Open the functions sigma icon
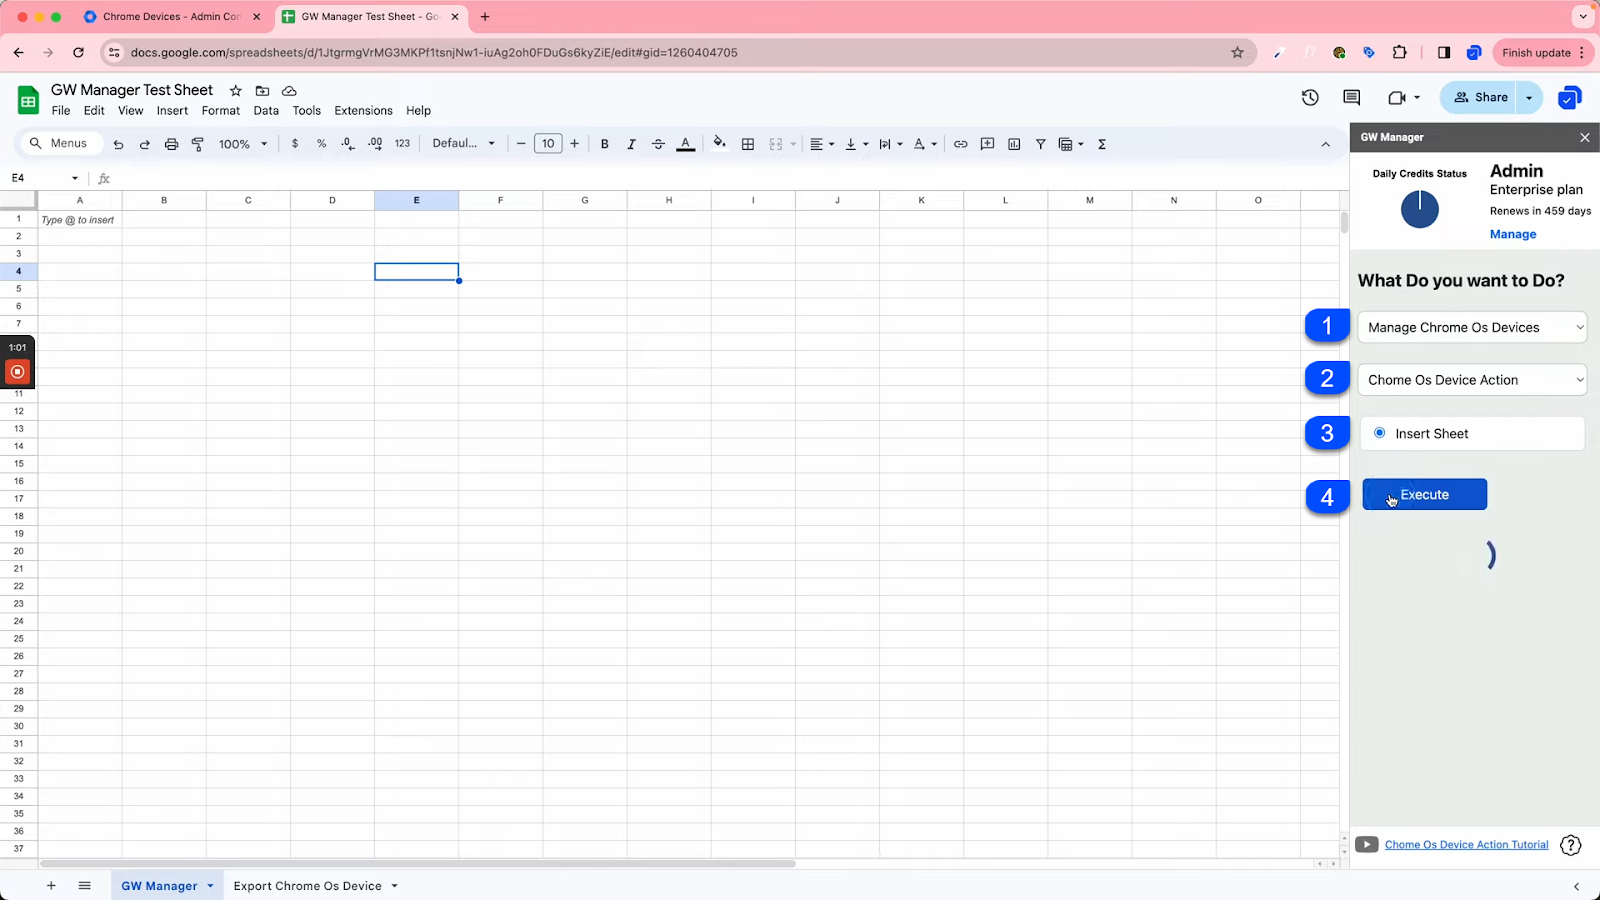Viewport: 1600px width, 900px height. [1102, 144]
